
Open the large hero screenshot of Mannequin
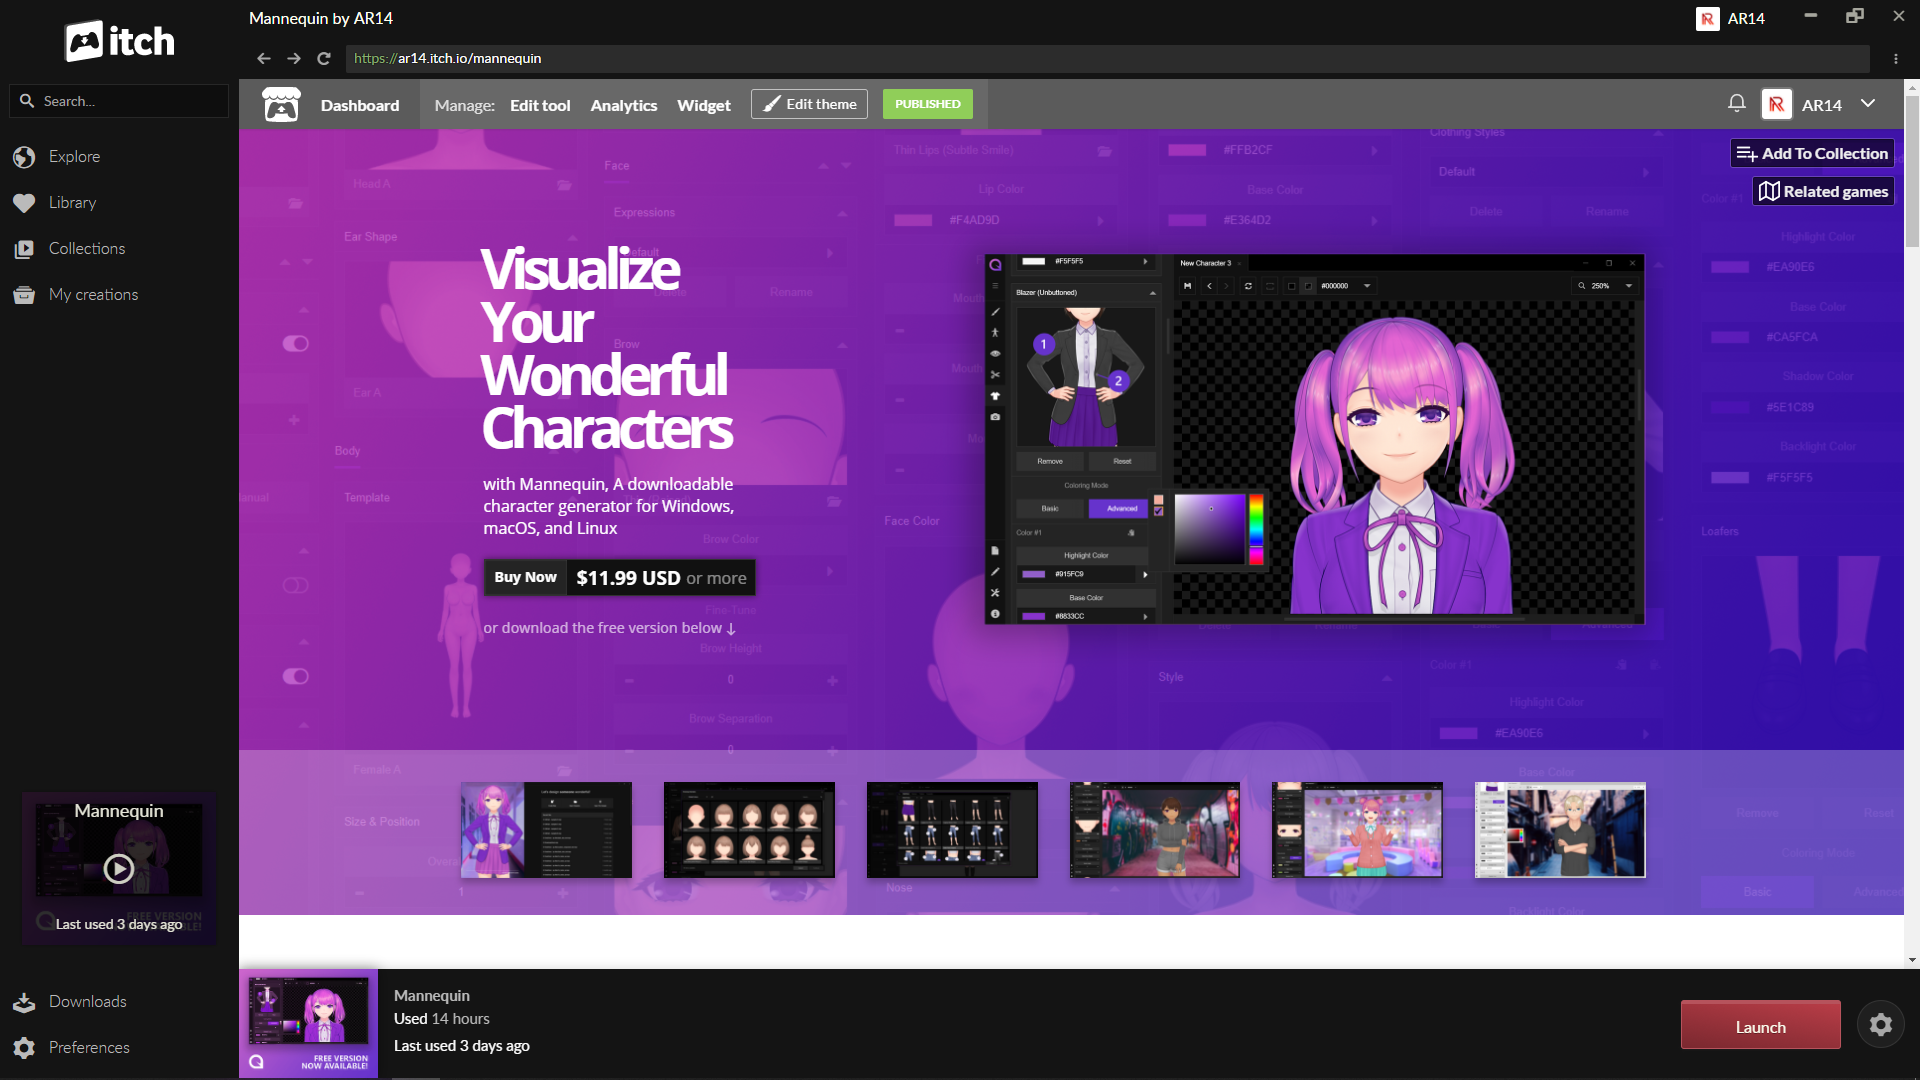tap(1315, 439)
